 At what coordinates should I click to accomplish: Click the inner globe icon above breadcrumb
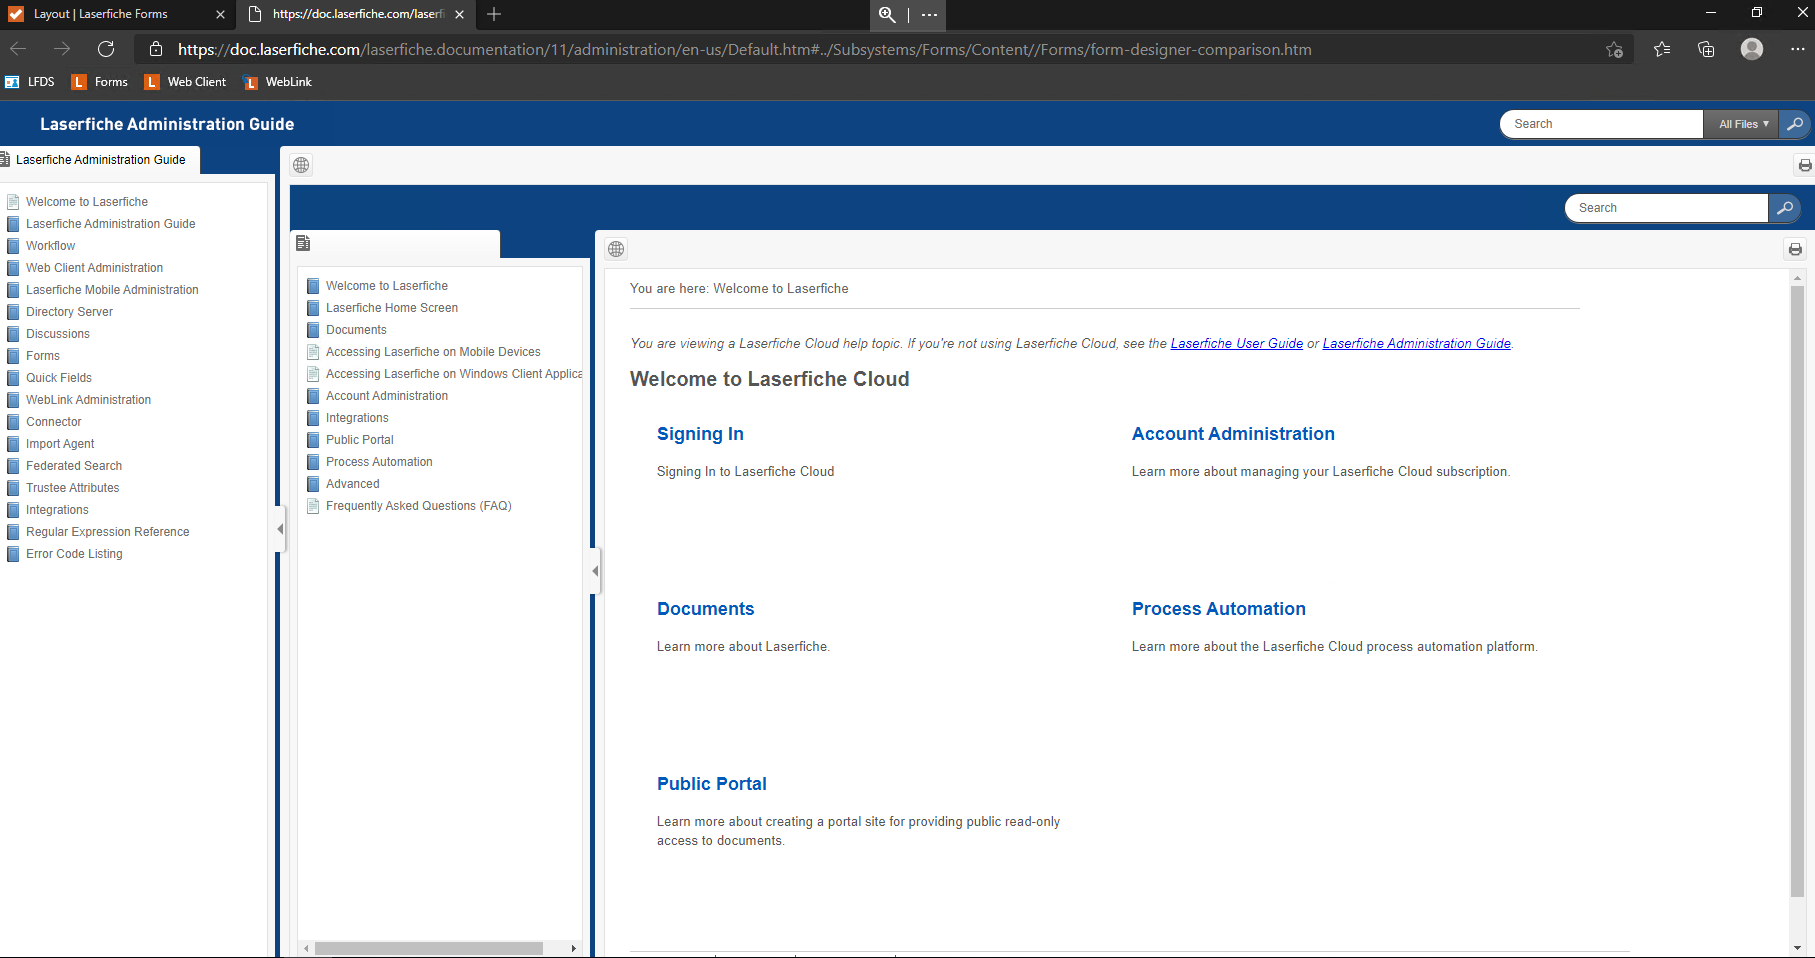tap(616, 249)
